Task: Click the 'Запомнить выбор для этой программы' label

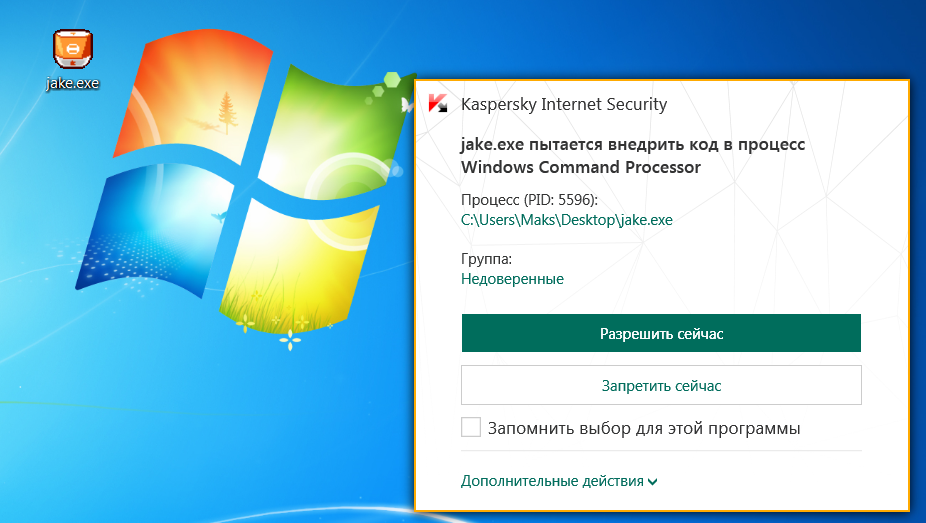Action: 644,428
